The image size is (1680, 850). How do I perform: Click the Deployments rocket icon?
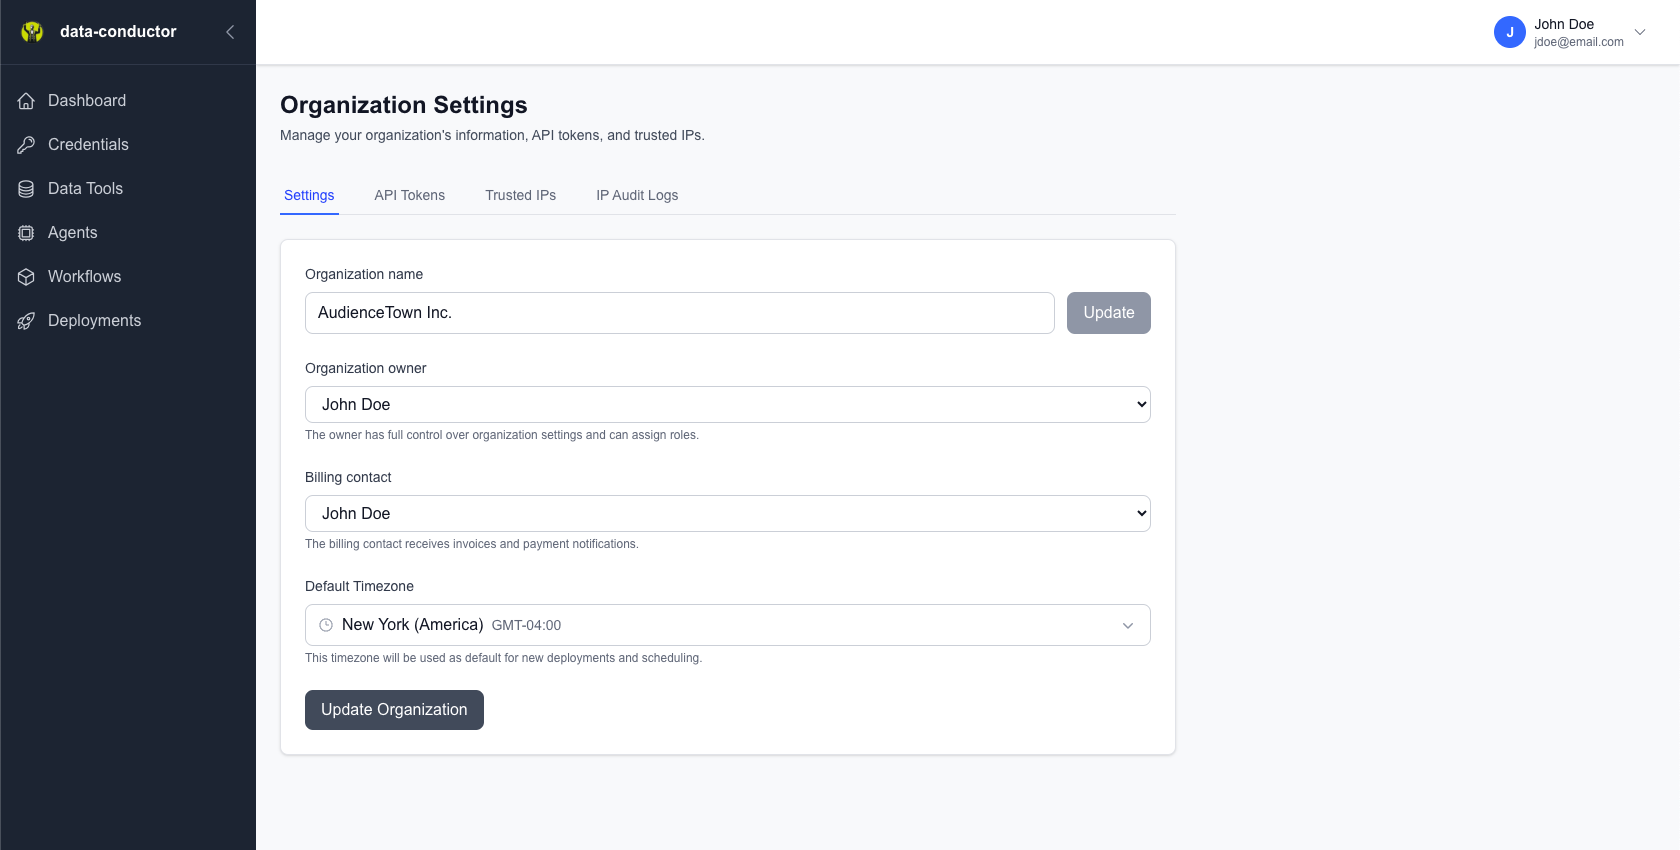[x=26, y=321]
